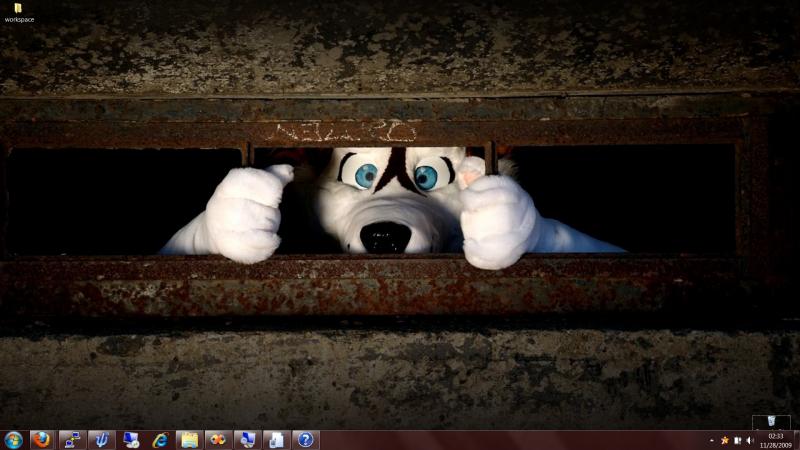Click the blue trident-symbol taskbar icon
The height and width of the screenshot is (450, 800).
coord(100,440)
